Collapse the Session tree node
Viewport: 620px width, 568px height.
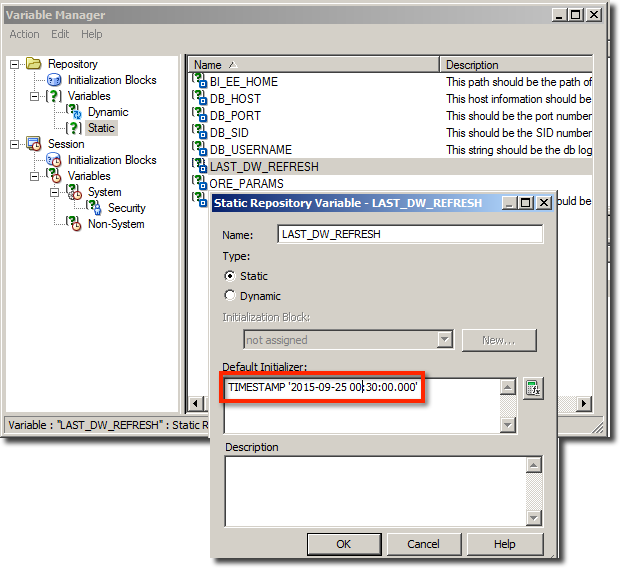[x=15, y=144]
